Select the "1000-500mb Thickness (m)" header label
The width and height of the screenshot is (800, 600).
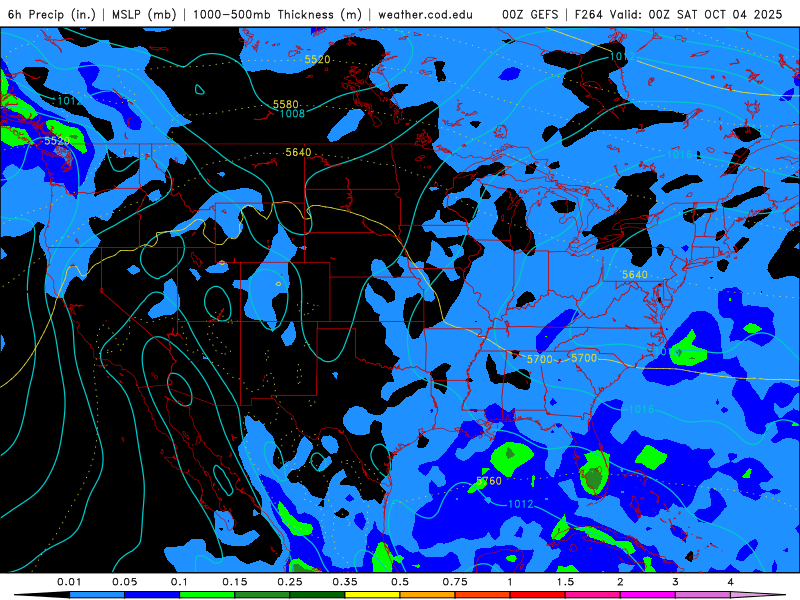[277, 15]
